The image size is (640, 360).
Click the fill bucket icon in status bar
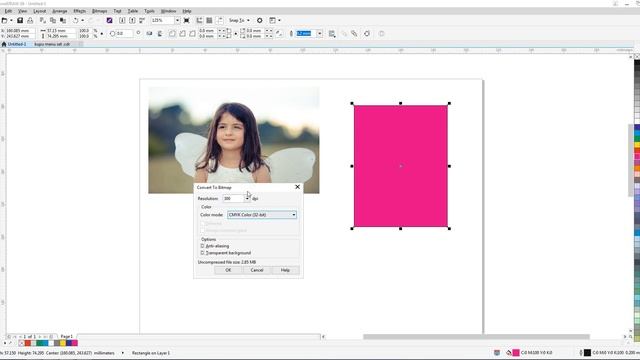[x=509, y=353]
